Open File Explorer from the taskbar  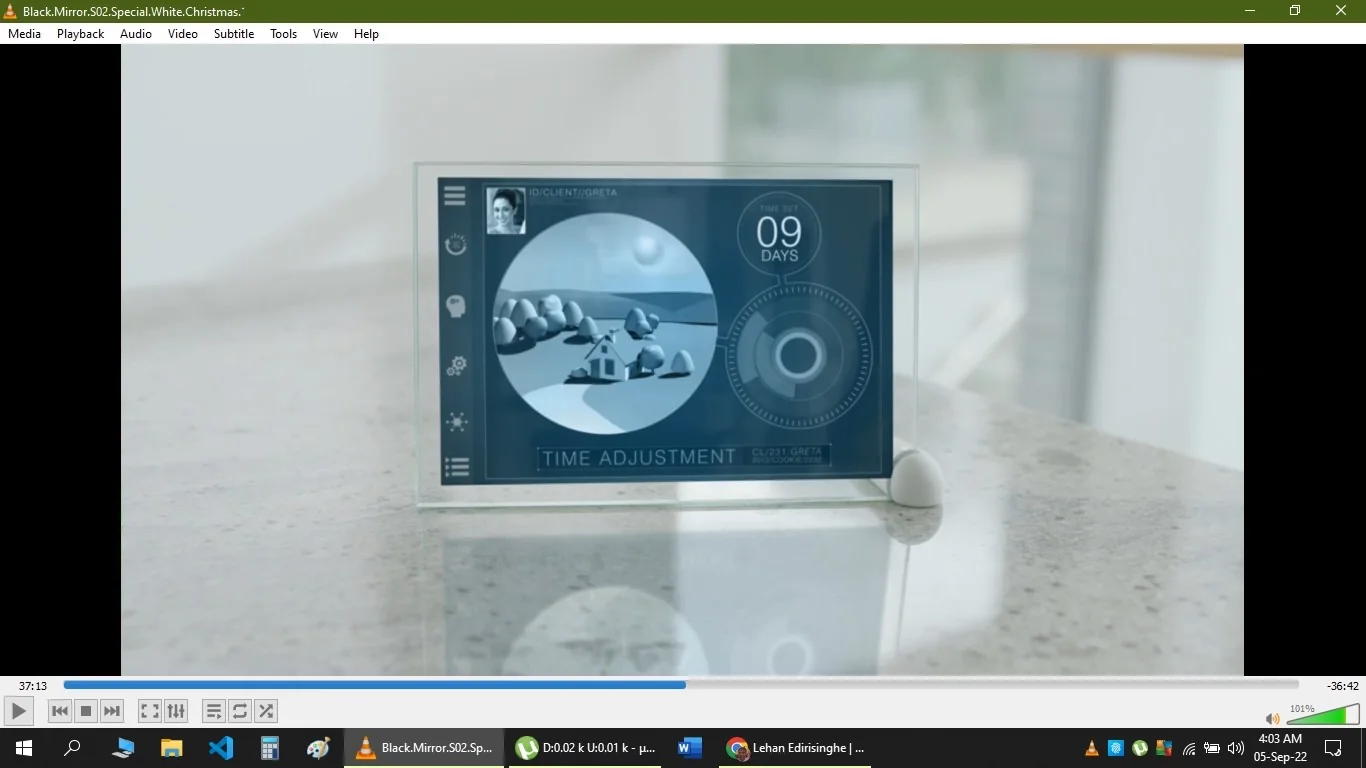pos(172,748)
